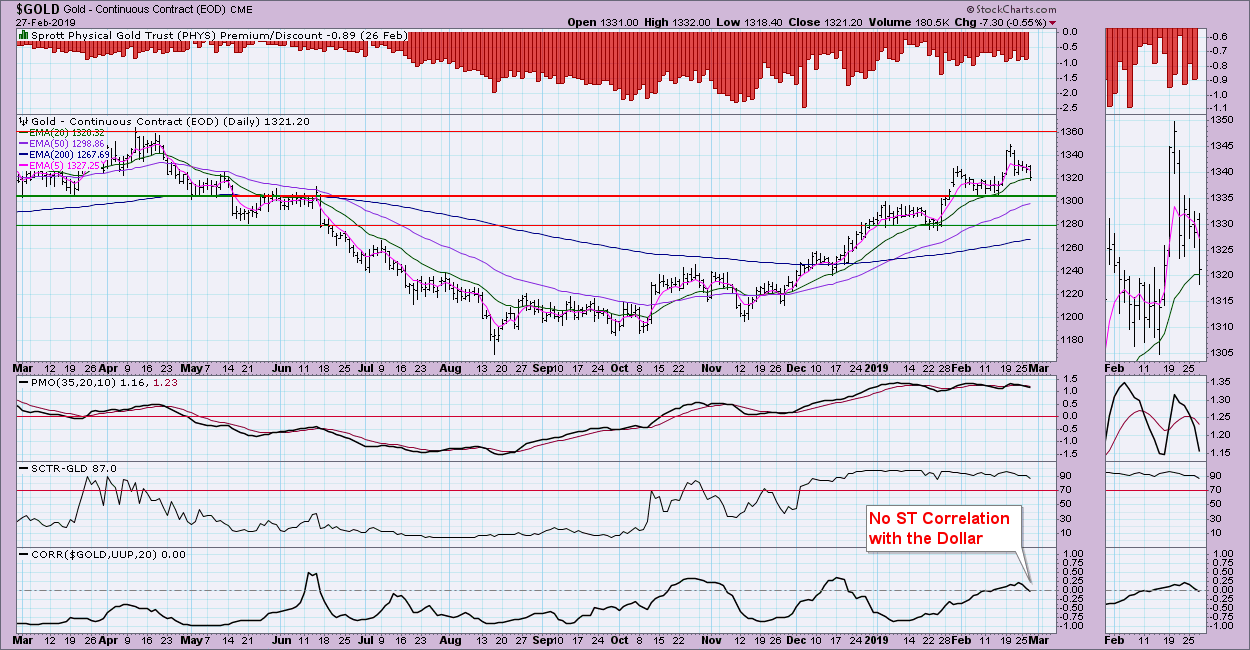This screenshot has height=650, width=1250.
Task: Click the SCTR-GLD 87.0 indicator label
Action: 74,468
